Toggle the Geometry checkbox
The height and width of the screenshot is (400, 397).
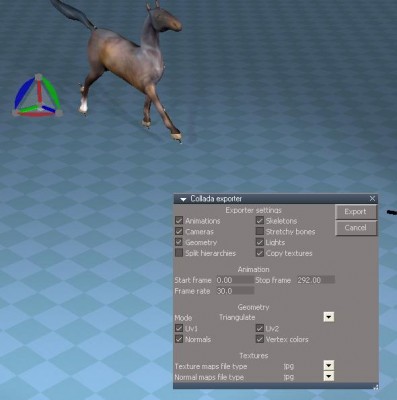[x=179, y=242]
